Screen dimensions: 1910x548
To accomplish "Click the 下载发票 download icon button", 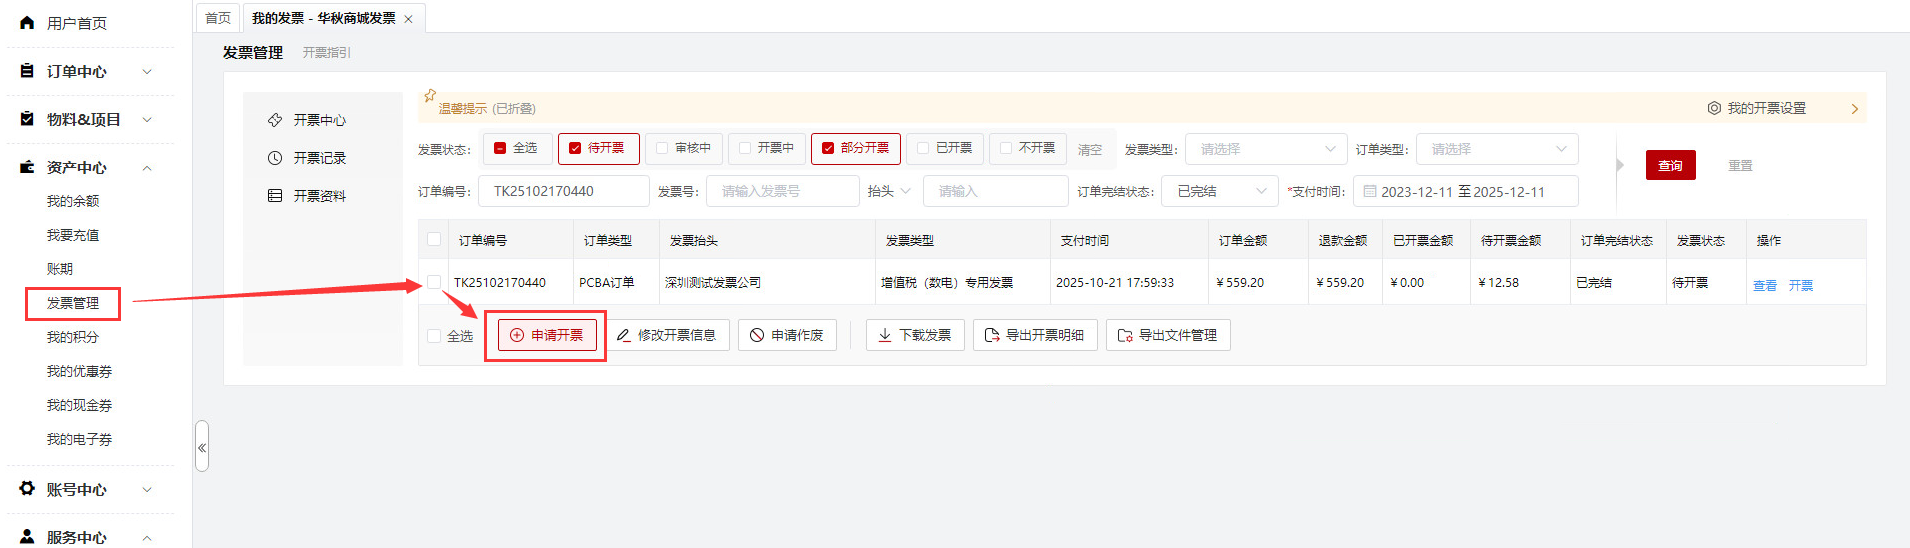I will pos(914,335).
